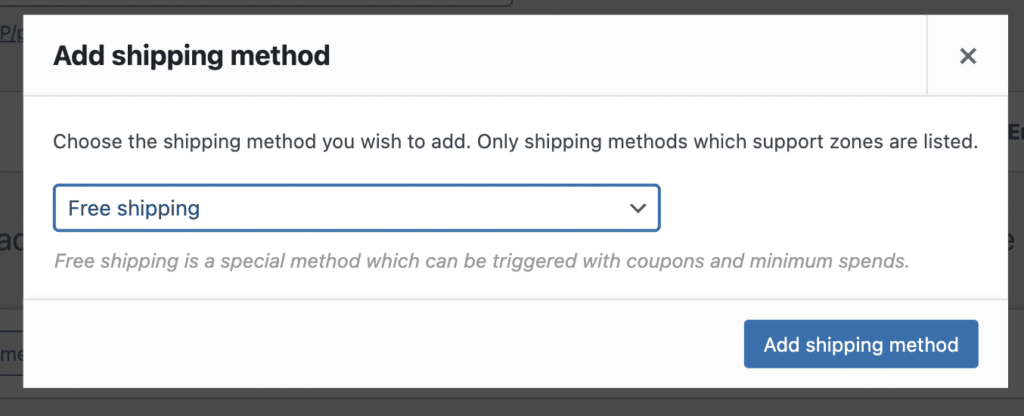Click the underlined link behind dialog's top-left
Viewport: 1024px width, 416px height.
(x=9, y=34)
